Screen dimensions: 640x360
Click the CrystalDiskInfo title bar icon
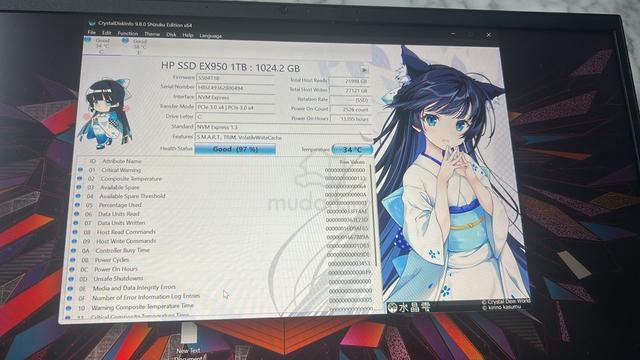pos(92,23)
